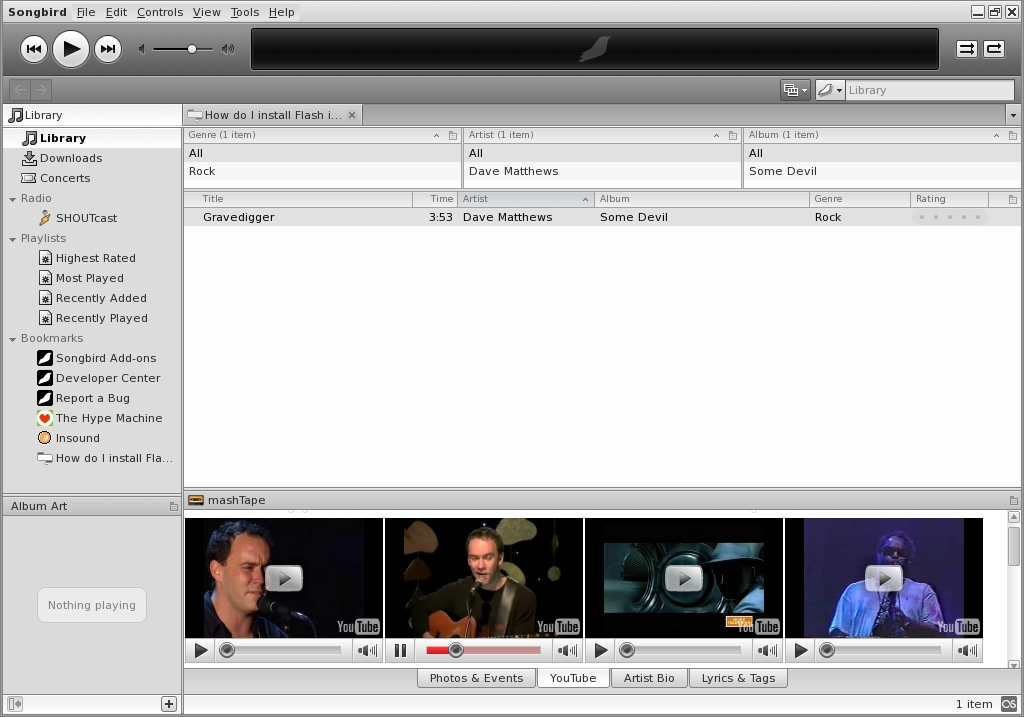Open the Edit menu
The height and width of the screenshot is (717, 1024).
tap(116, 12)
